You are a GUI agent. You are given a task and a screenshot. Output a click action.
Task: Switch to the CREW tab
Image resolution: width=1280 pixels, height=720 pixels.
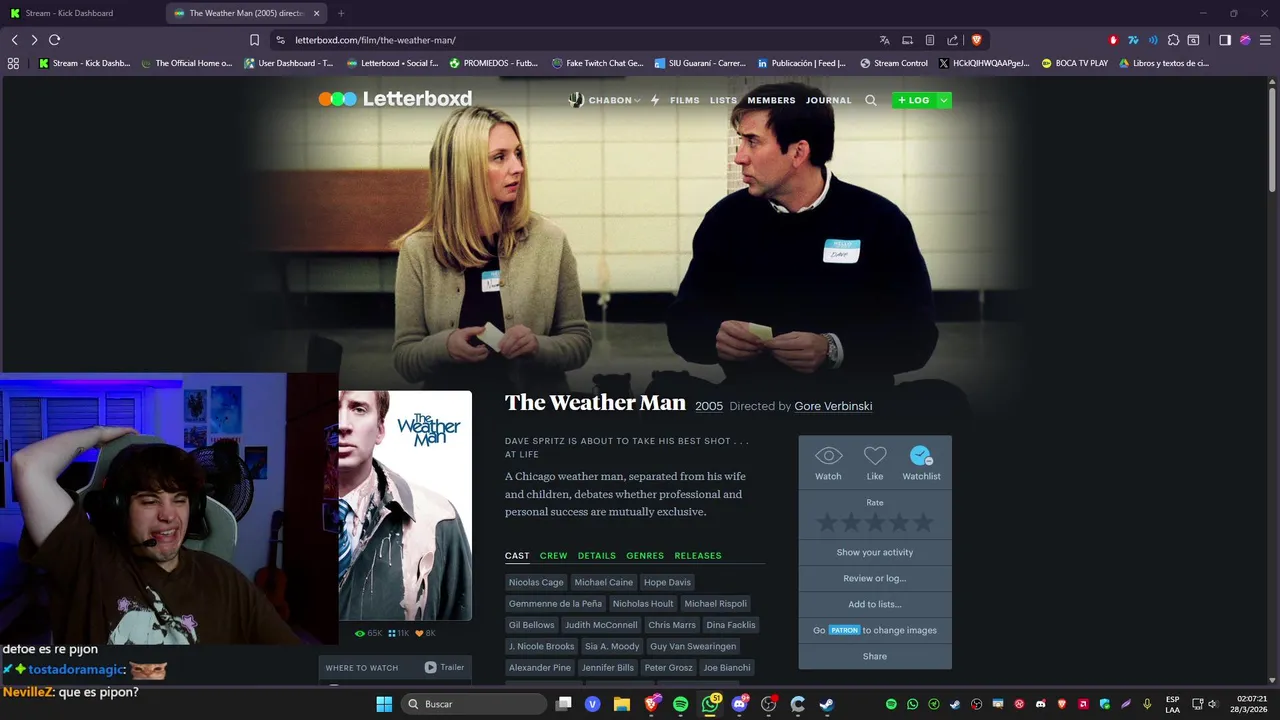pyautogui.click(x=553, y=555)
